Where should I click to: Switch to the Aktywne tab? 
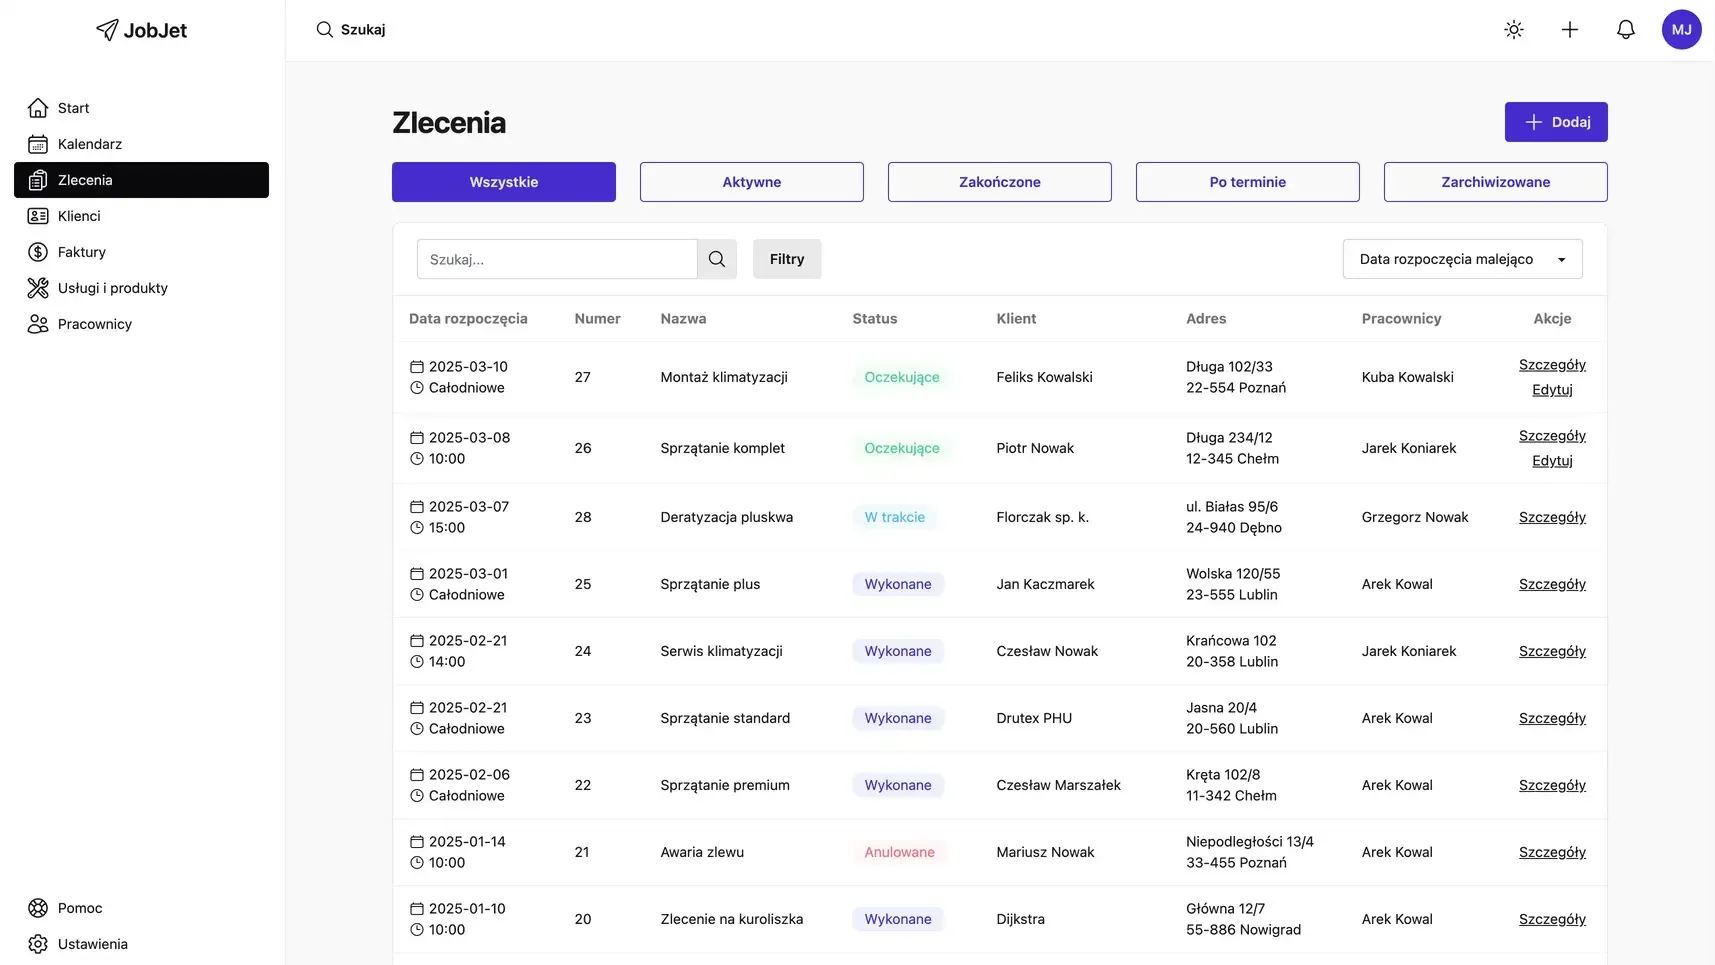(x=752, y=182)
